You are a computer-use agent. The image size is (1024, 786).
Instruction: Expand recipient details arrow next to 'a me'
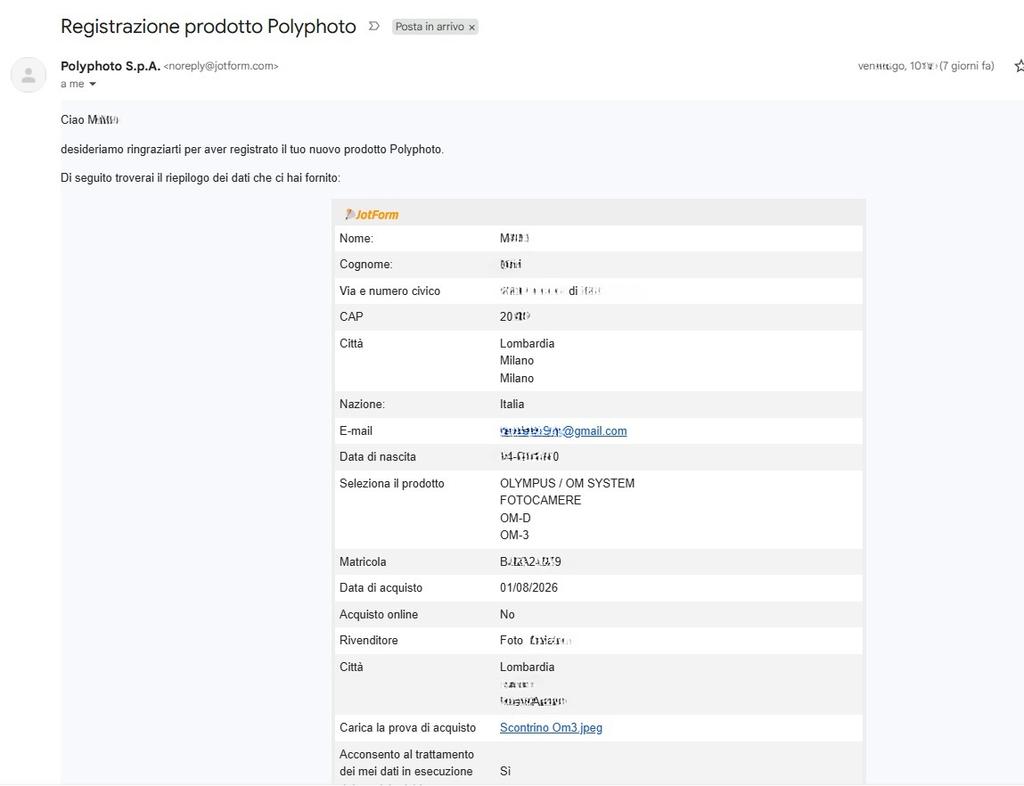coord(92,84)
